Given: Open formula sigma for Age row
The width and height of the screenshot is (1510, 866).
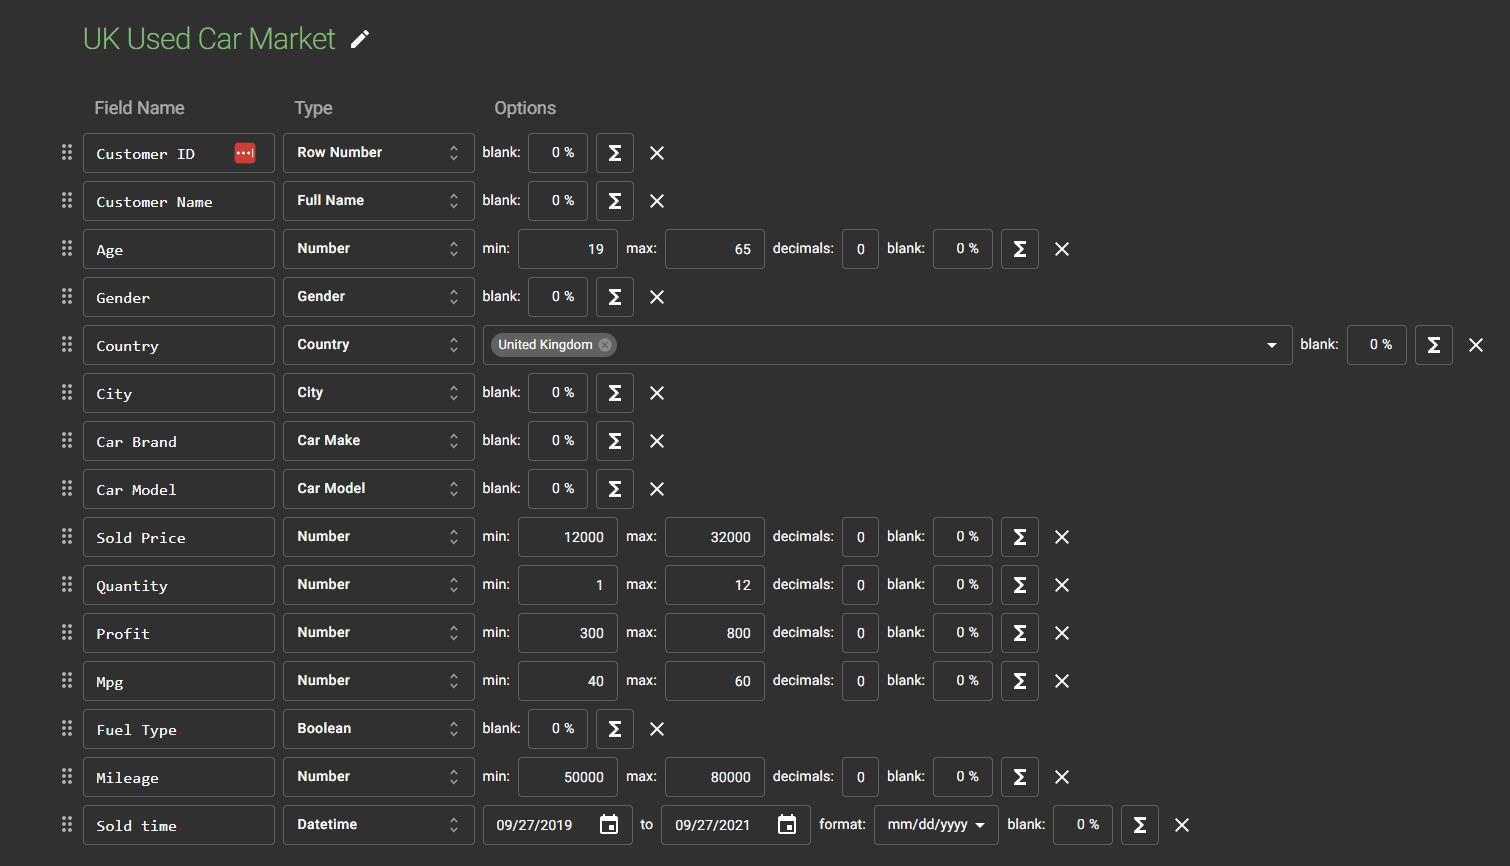Looking at the screenshot, I should point(1020,249).
